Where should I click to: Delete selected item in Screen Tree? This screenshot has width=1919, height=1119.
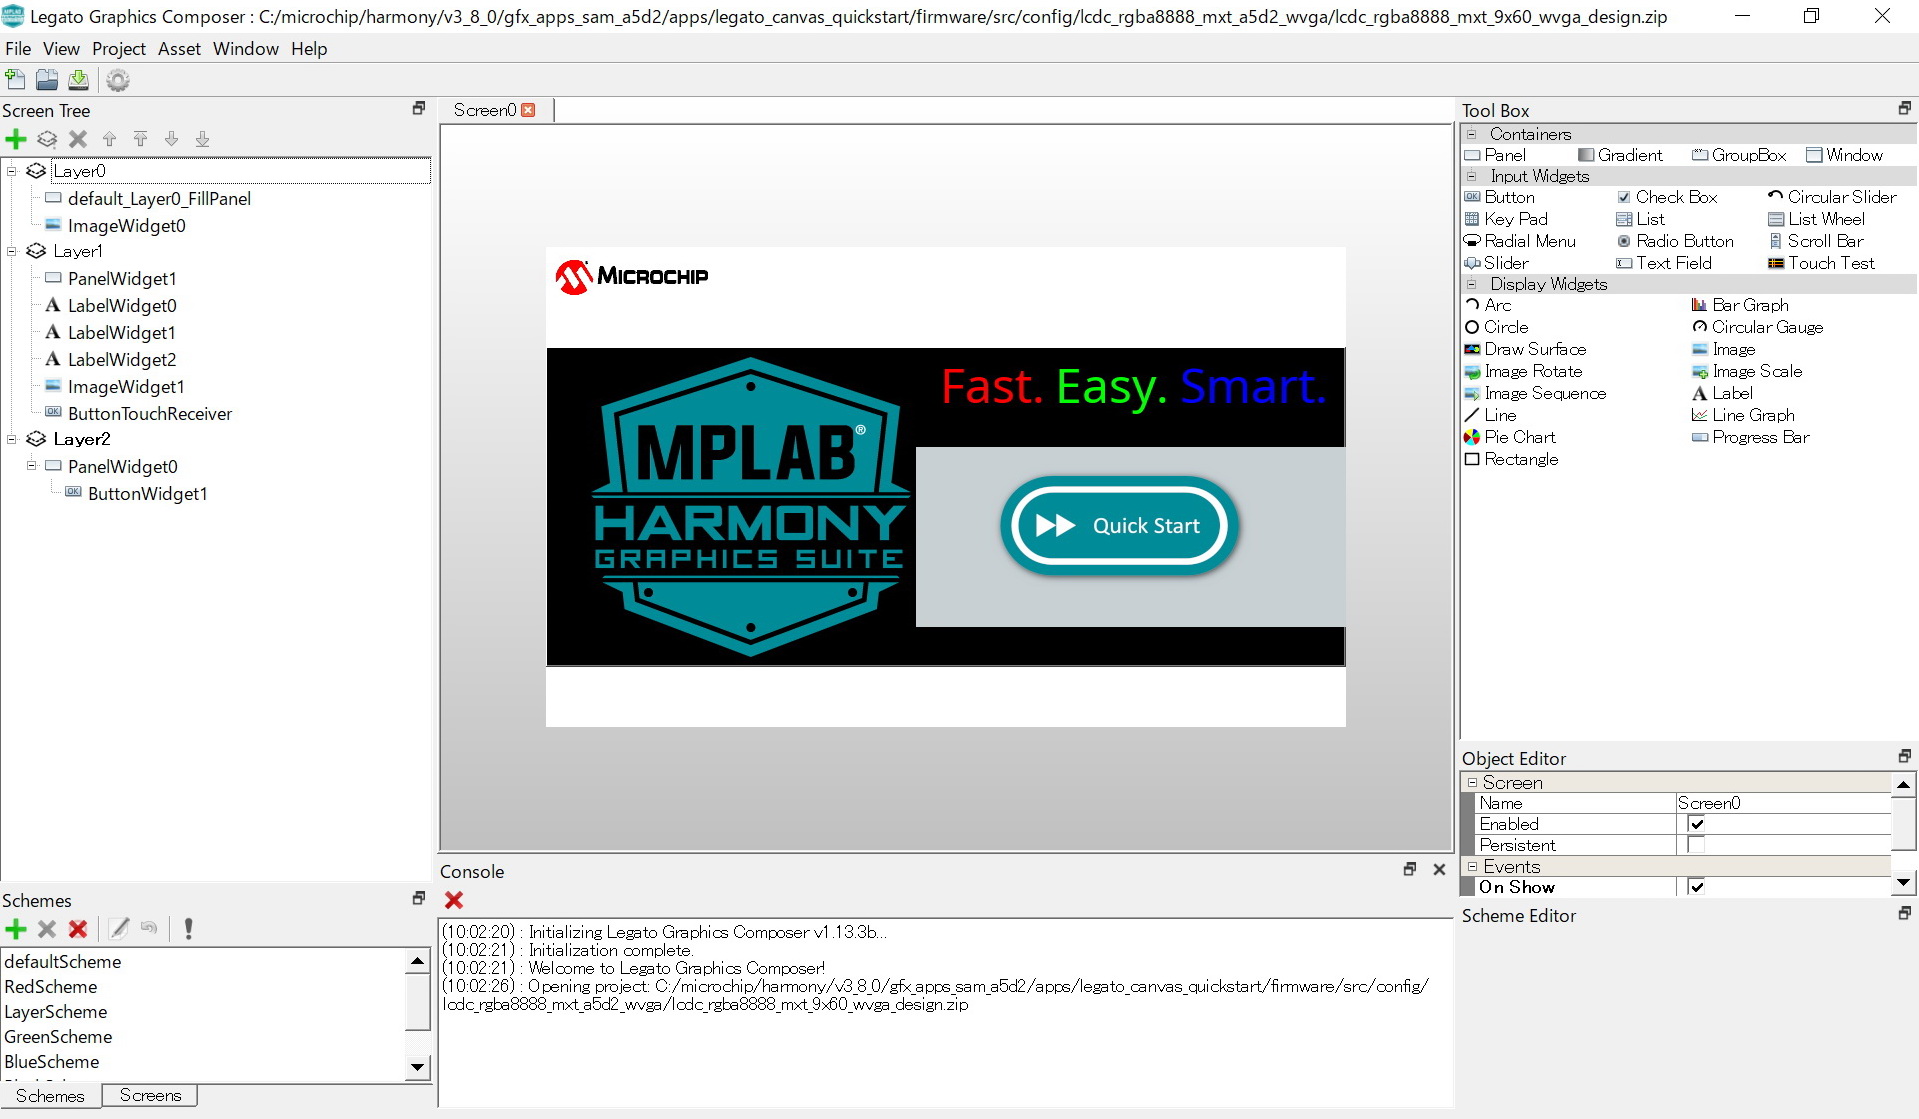(78, 139)
